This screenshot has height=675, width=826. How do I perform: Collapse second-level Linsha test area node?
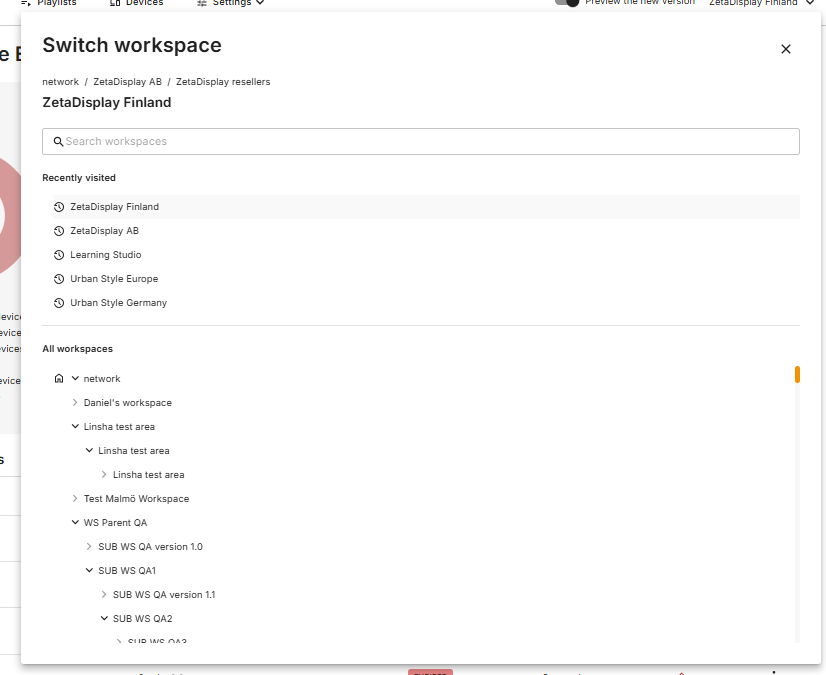(90, 451)
